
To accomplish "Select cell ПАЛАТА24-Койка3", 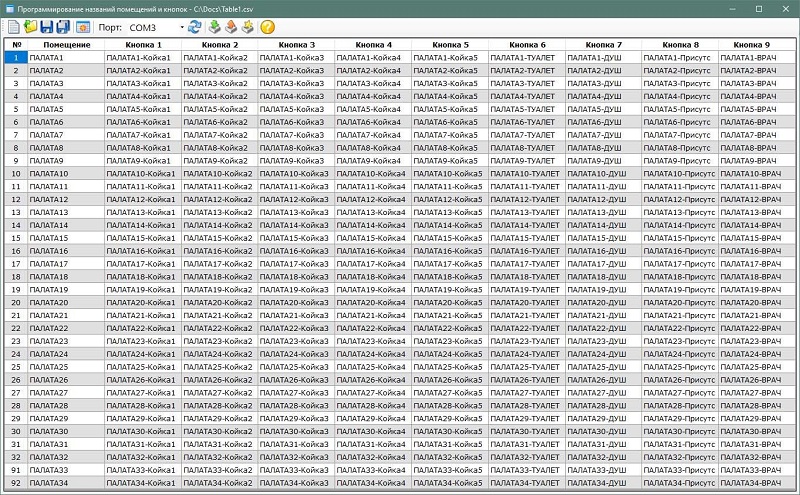I will (296, 354).
